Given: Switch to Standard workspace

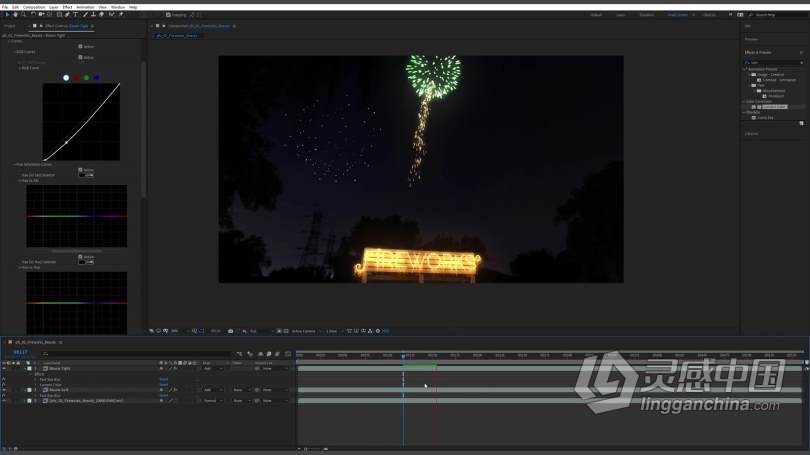Looking at the screenshot, I should (647, 15).
